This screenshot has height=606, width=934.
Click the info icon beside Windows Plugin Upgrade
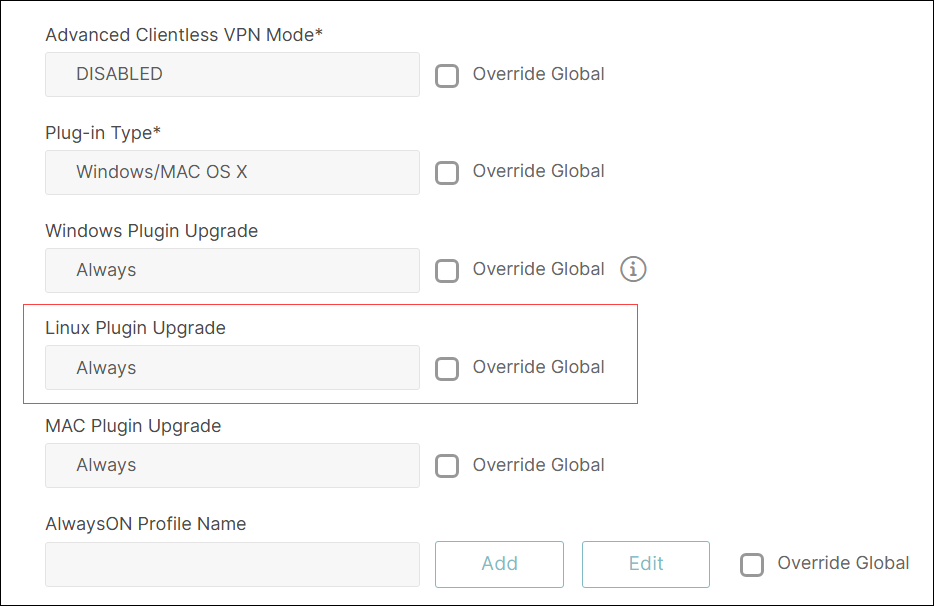(634, 269)
